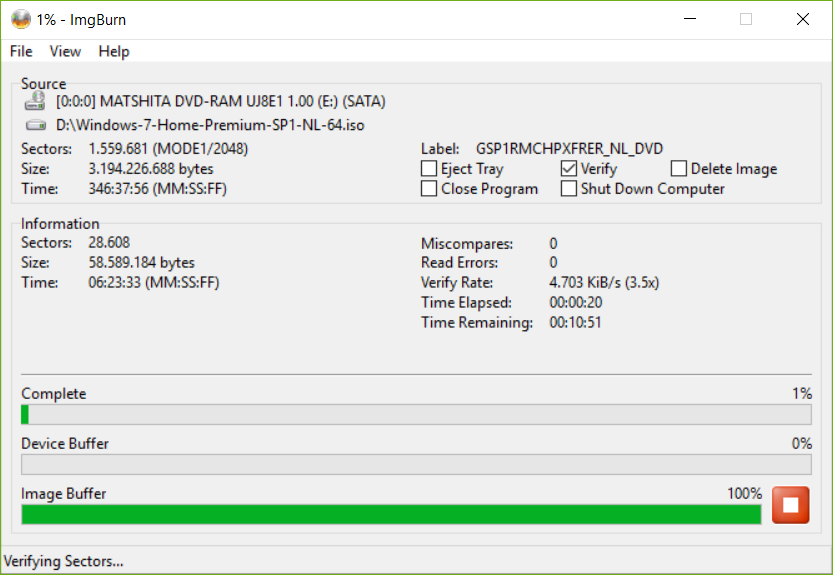Open the View menu
This screenshot has height=575, width=833.
65,52
